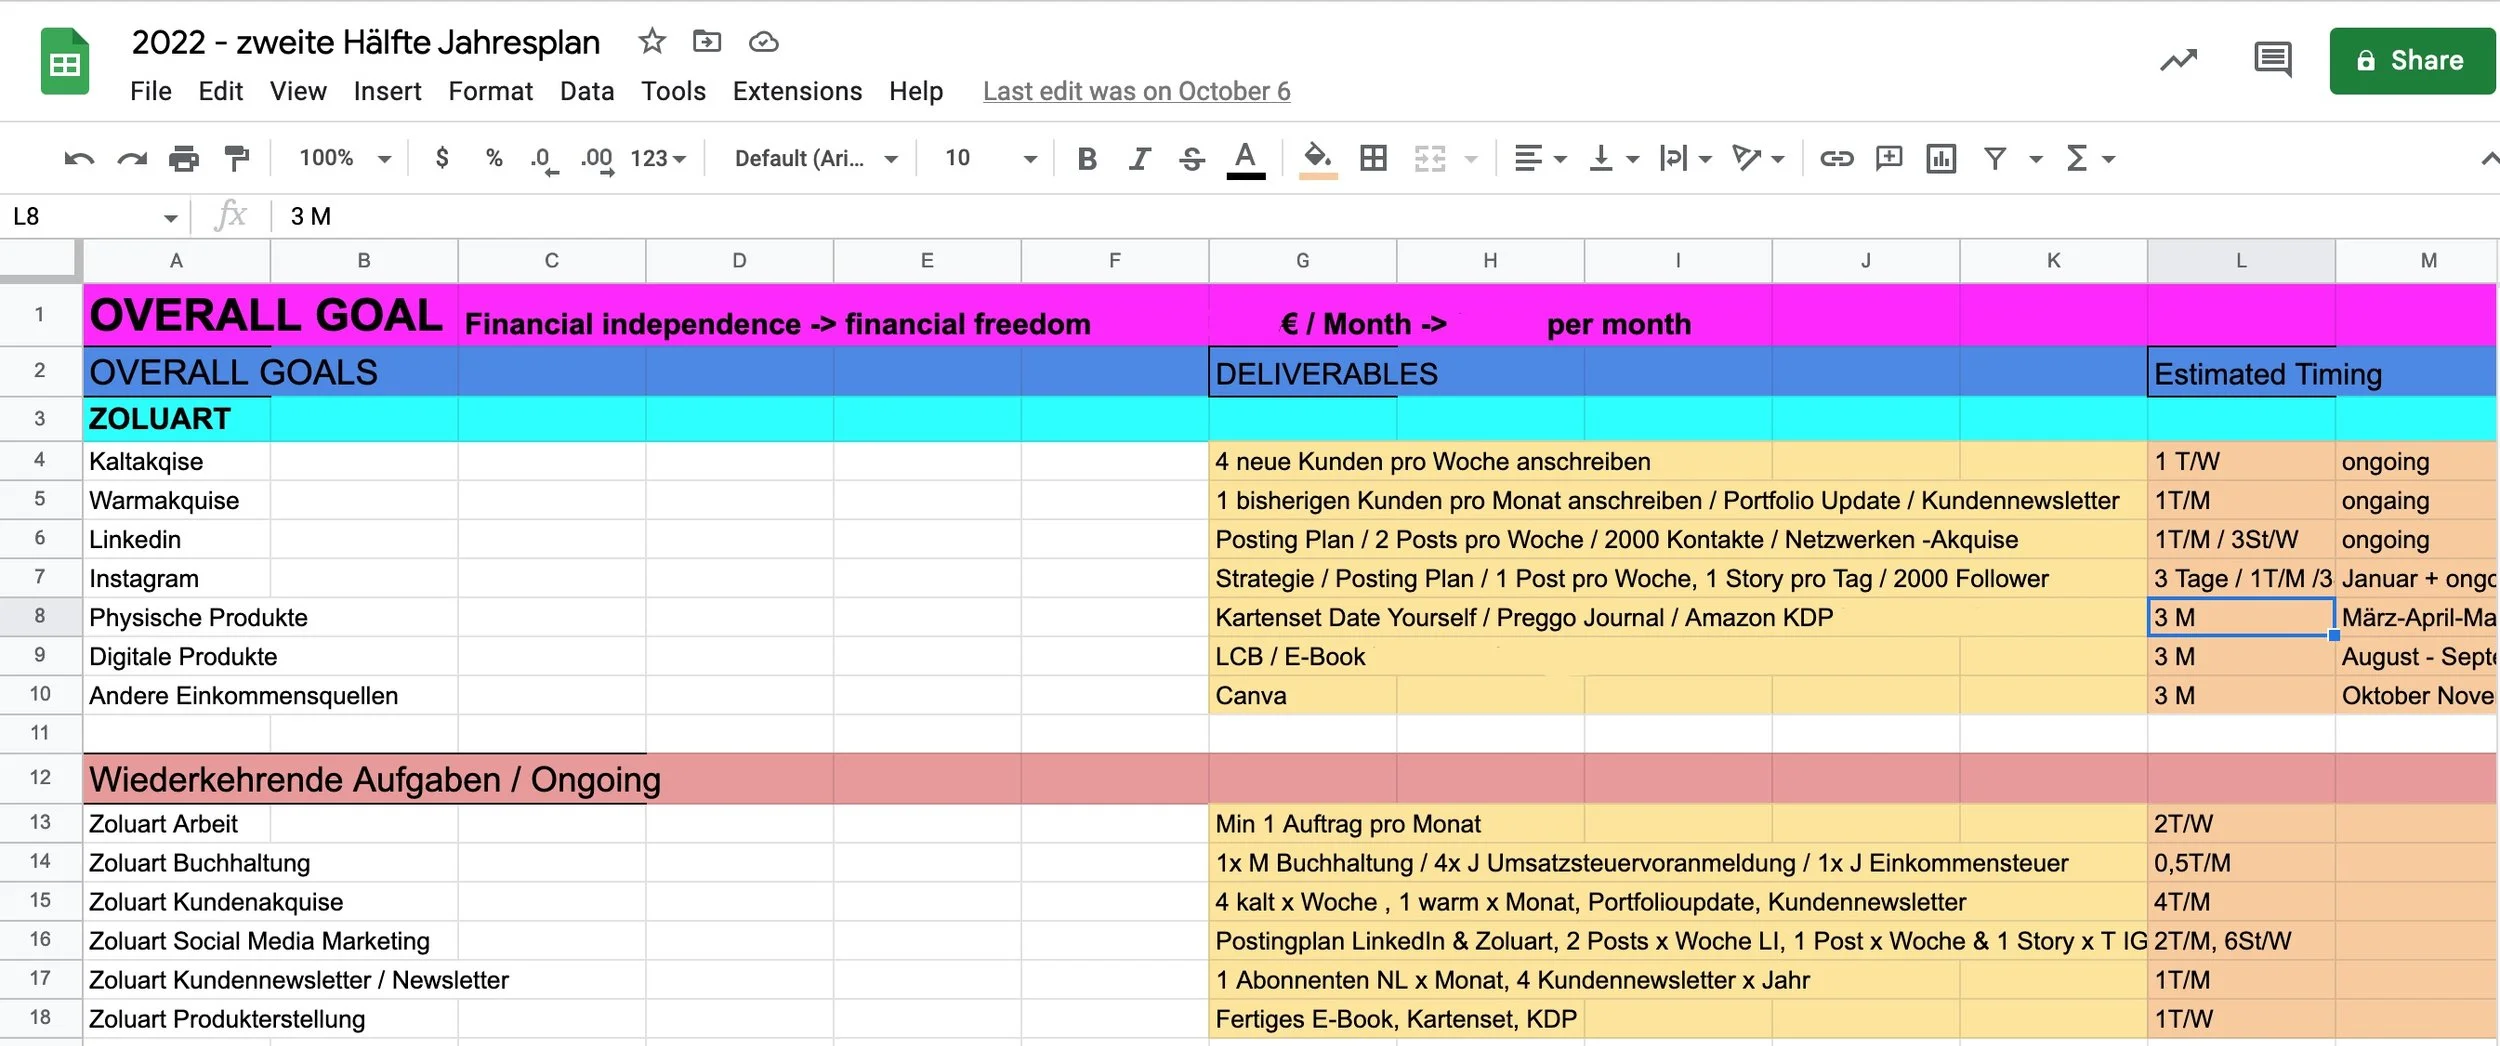Image resolution: width=2500 pixels, height=1046 pixels.
Task: Click the Move to folder icon
Action: point(707,41)
